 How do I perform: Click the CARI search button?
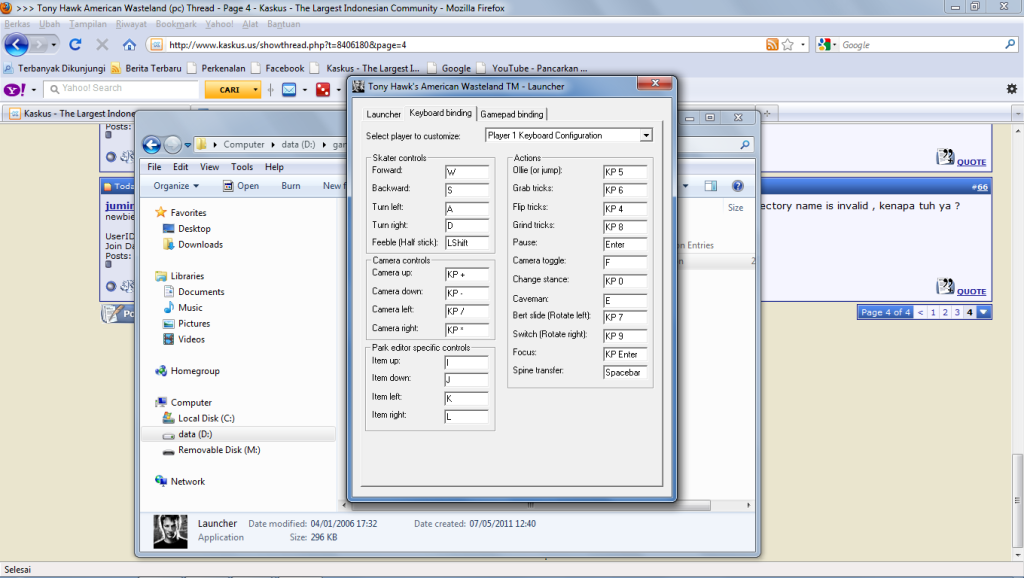(229, 89)
